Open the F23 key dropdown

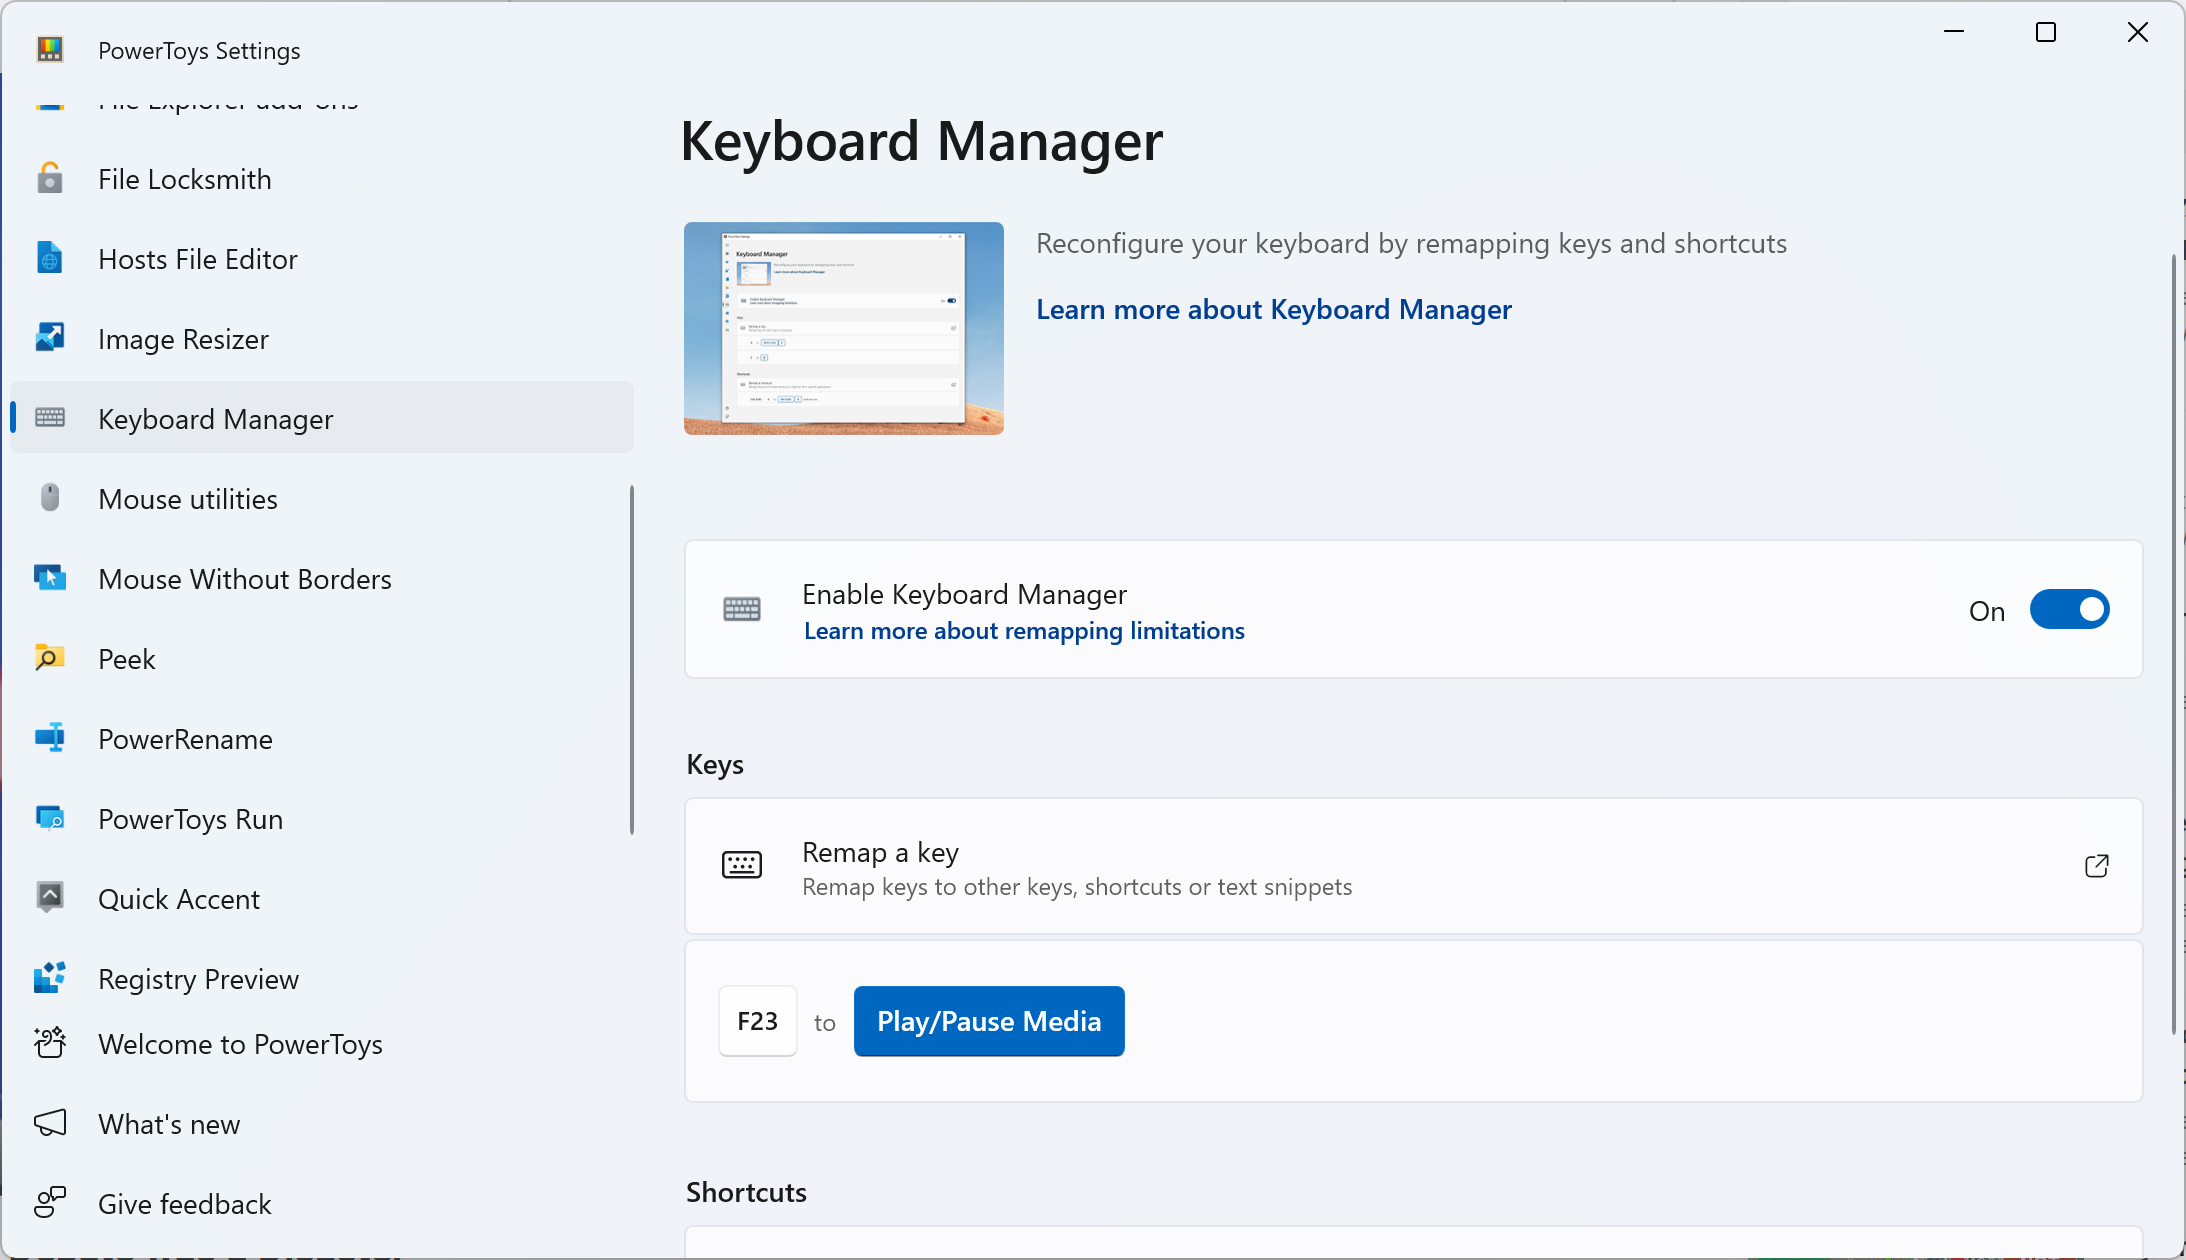(x=757, y=1021)
